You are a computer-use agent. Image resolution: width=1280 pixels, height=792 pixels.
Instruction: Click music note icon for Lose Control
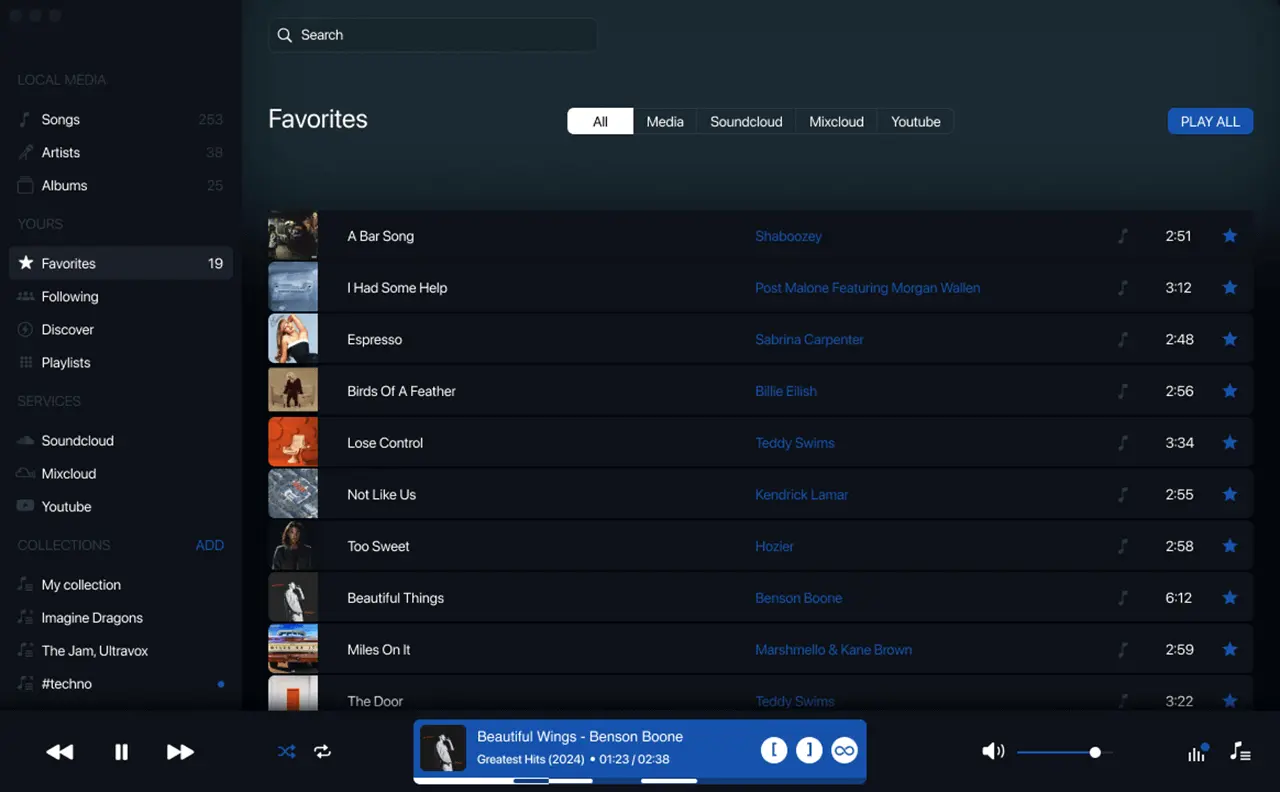click(x=1122, y=443)
